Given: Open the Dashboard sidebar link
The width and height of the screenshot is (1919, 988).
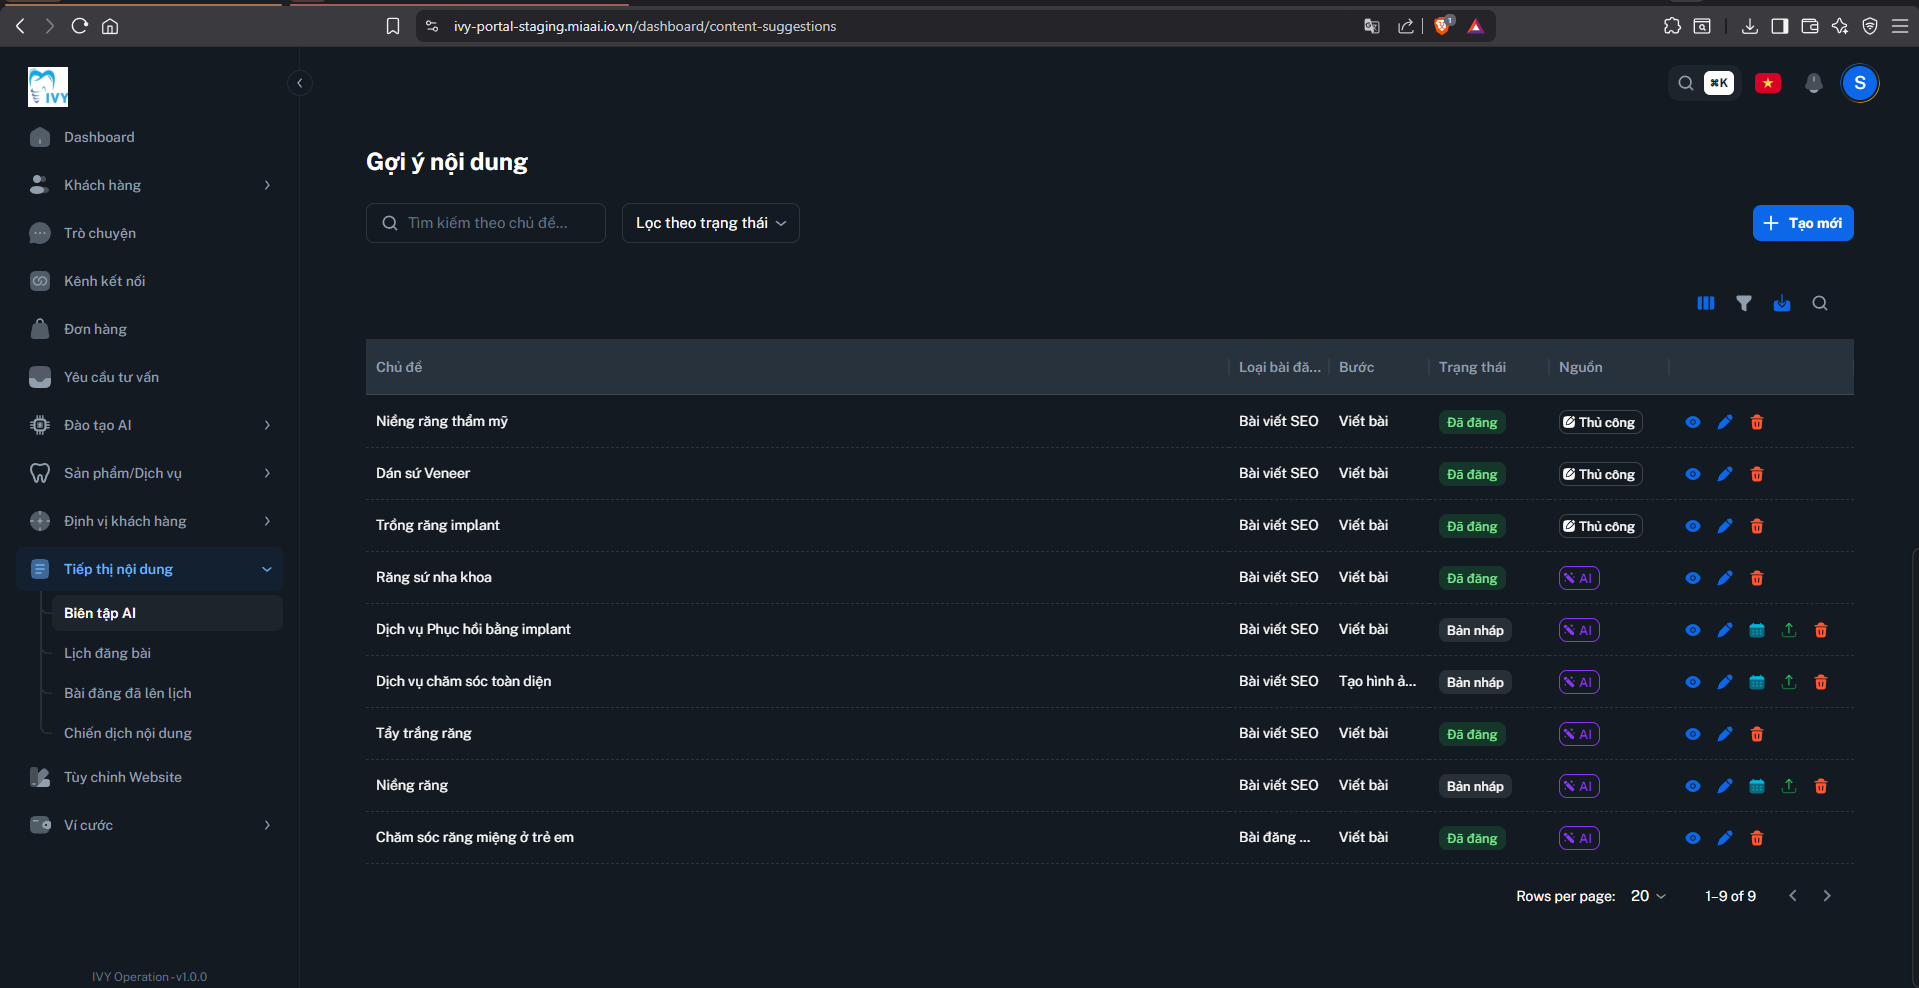Looking at the screenshot, I should 150,137.
